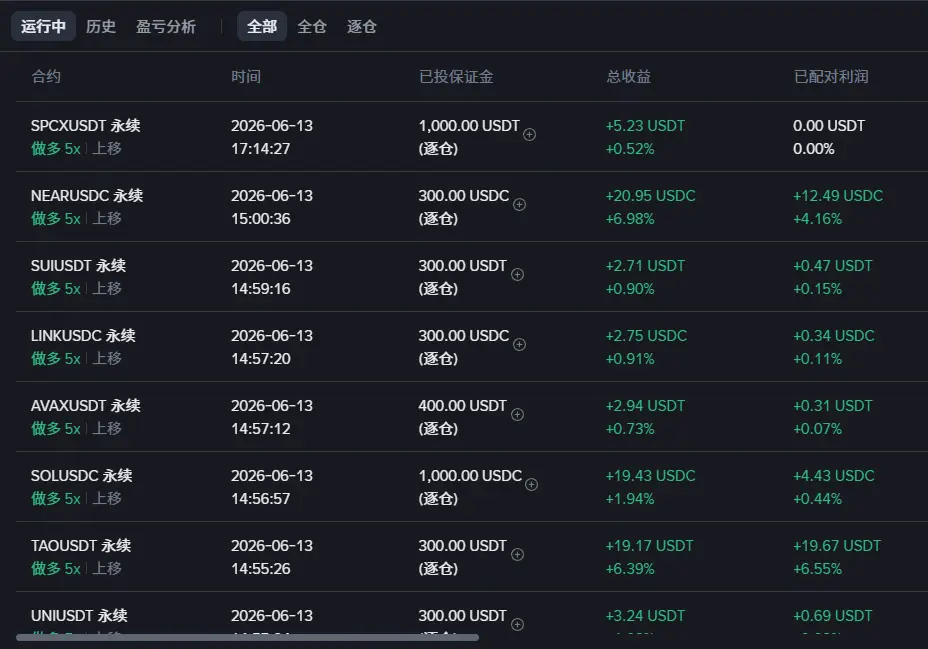Open LINKUSDC 永续 contract row

[83, 335]
